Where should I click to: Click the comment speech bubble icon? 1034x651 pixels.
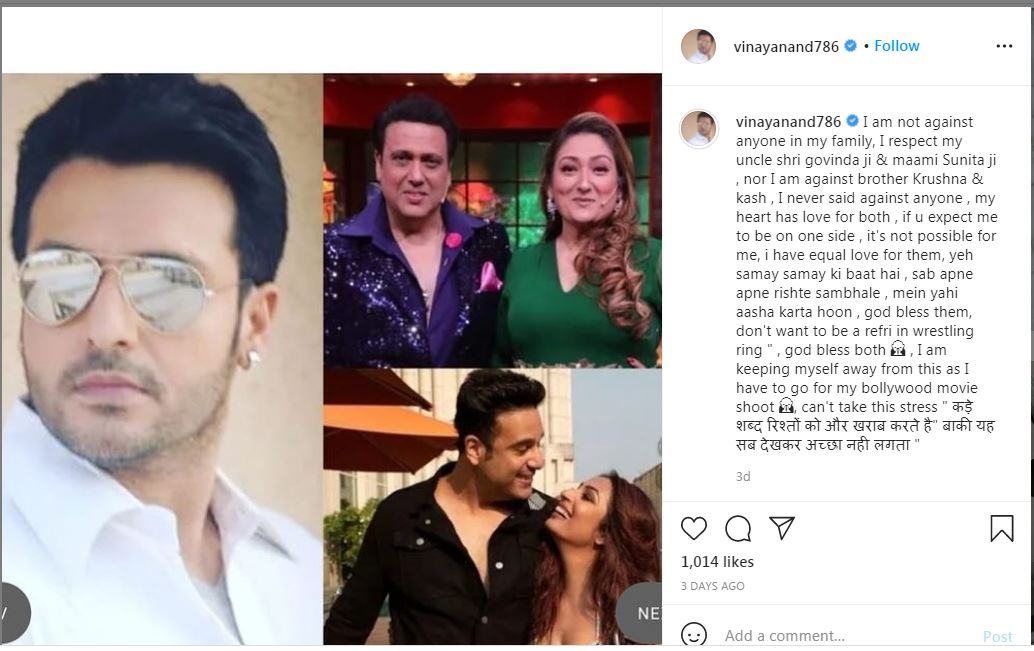(x=738, y=528)
